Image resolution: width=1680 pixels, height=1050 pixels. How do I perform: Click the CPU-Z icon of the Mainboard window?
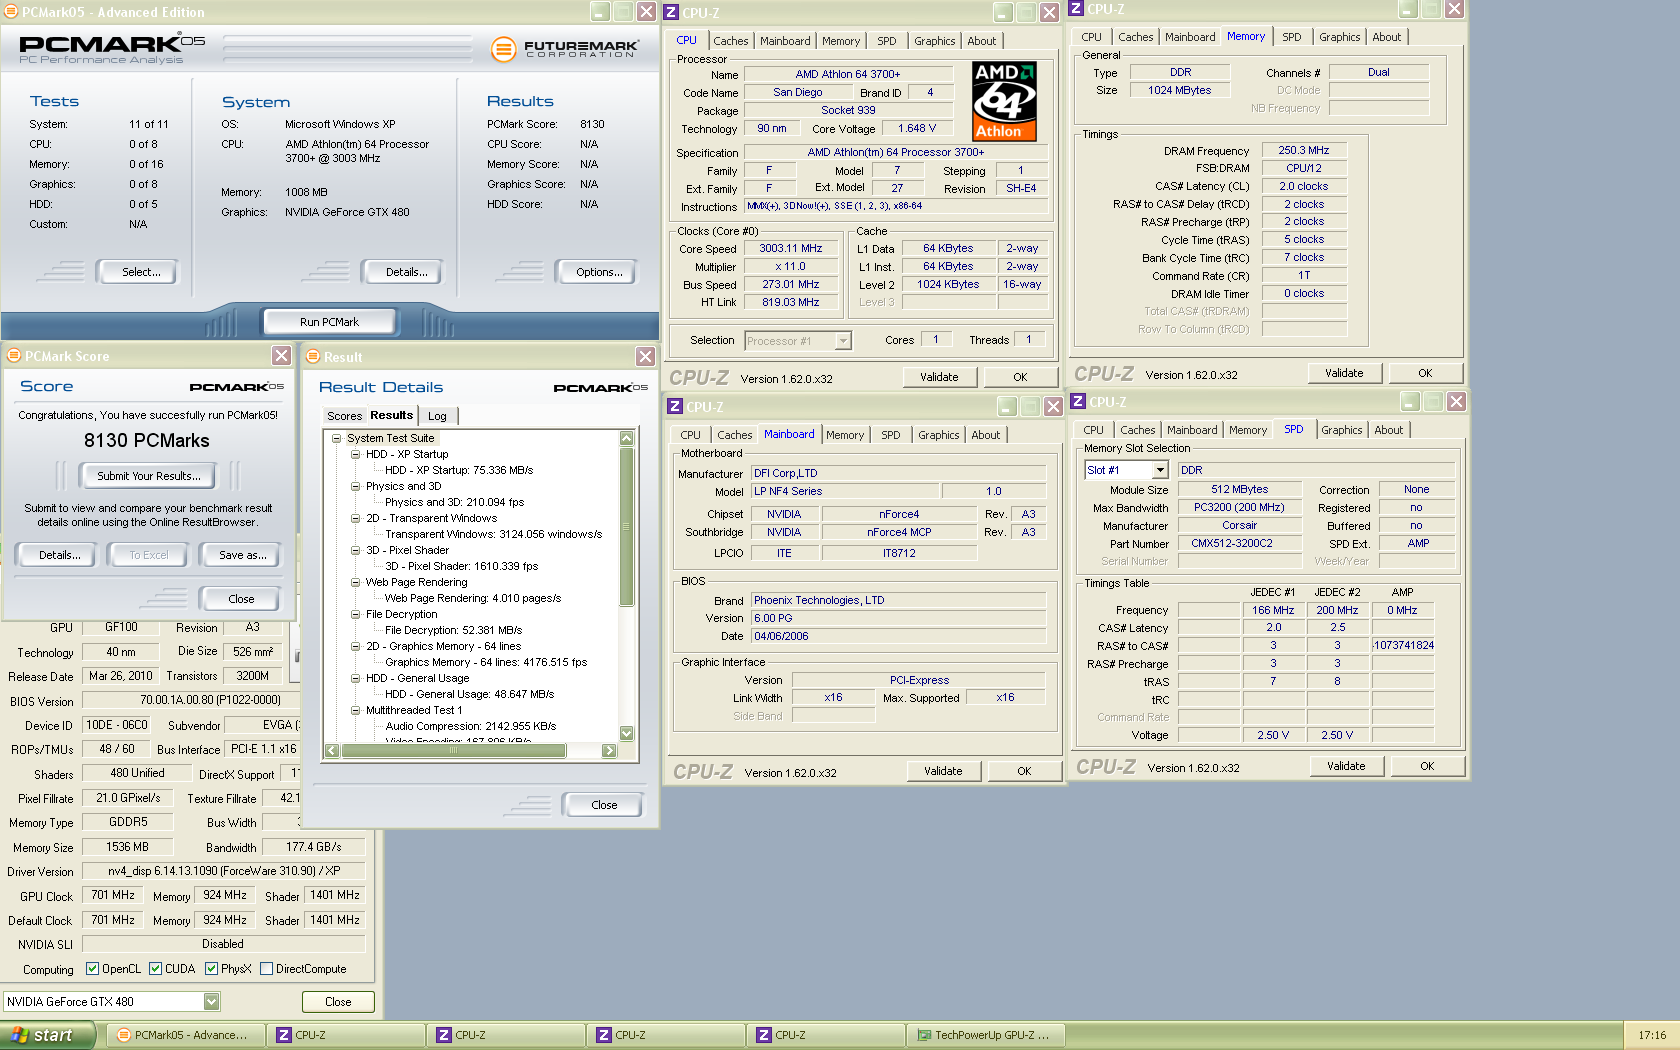pyautogui.click(x=675, y=407)
